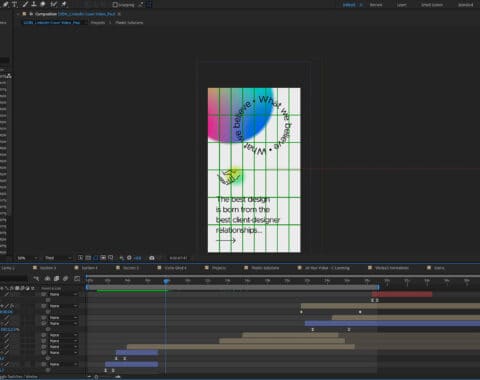Click the Projects breadcrumb in the viewer
The width and height of the screenshot is (480, 380).
pos(98,23)
